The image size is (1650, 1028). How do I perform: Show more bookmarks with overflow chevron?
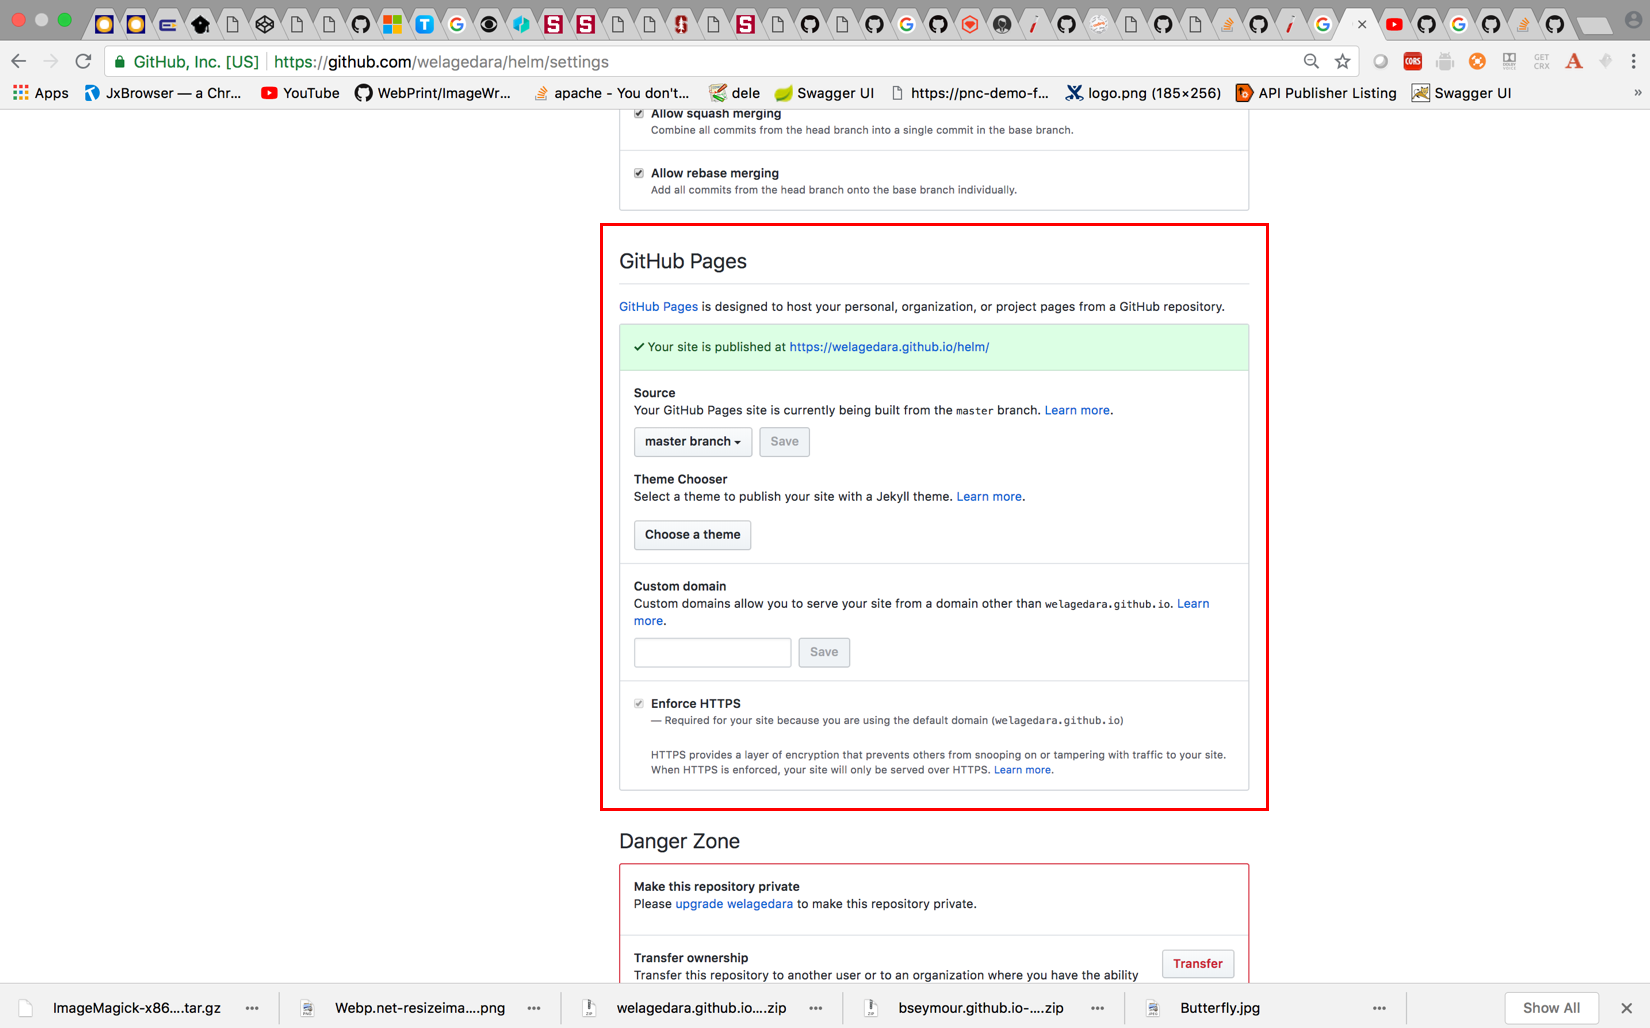click(x=1637, y=93)
